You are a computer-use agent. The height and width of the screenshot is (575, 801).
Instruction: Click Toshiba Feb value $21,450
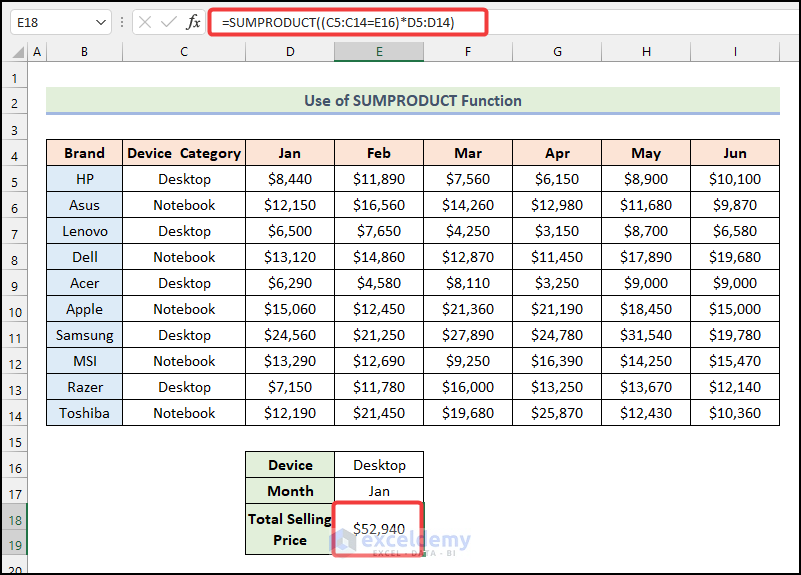[379, 413]
